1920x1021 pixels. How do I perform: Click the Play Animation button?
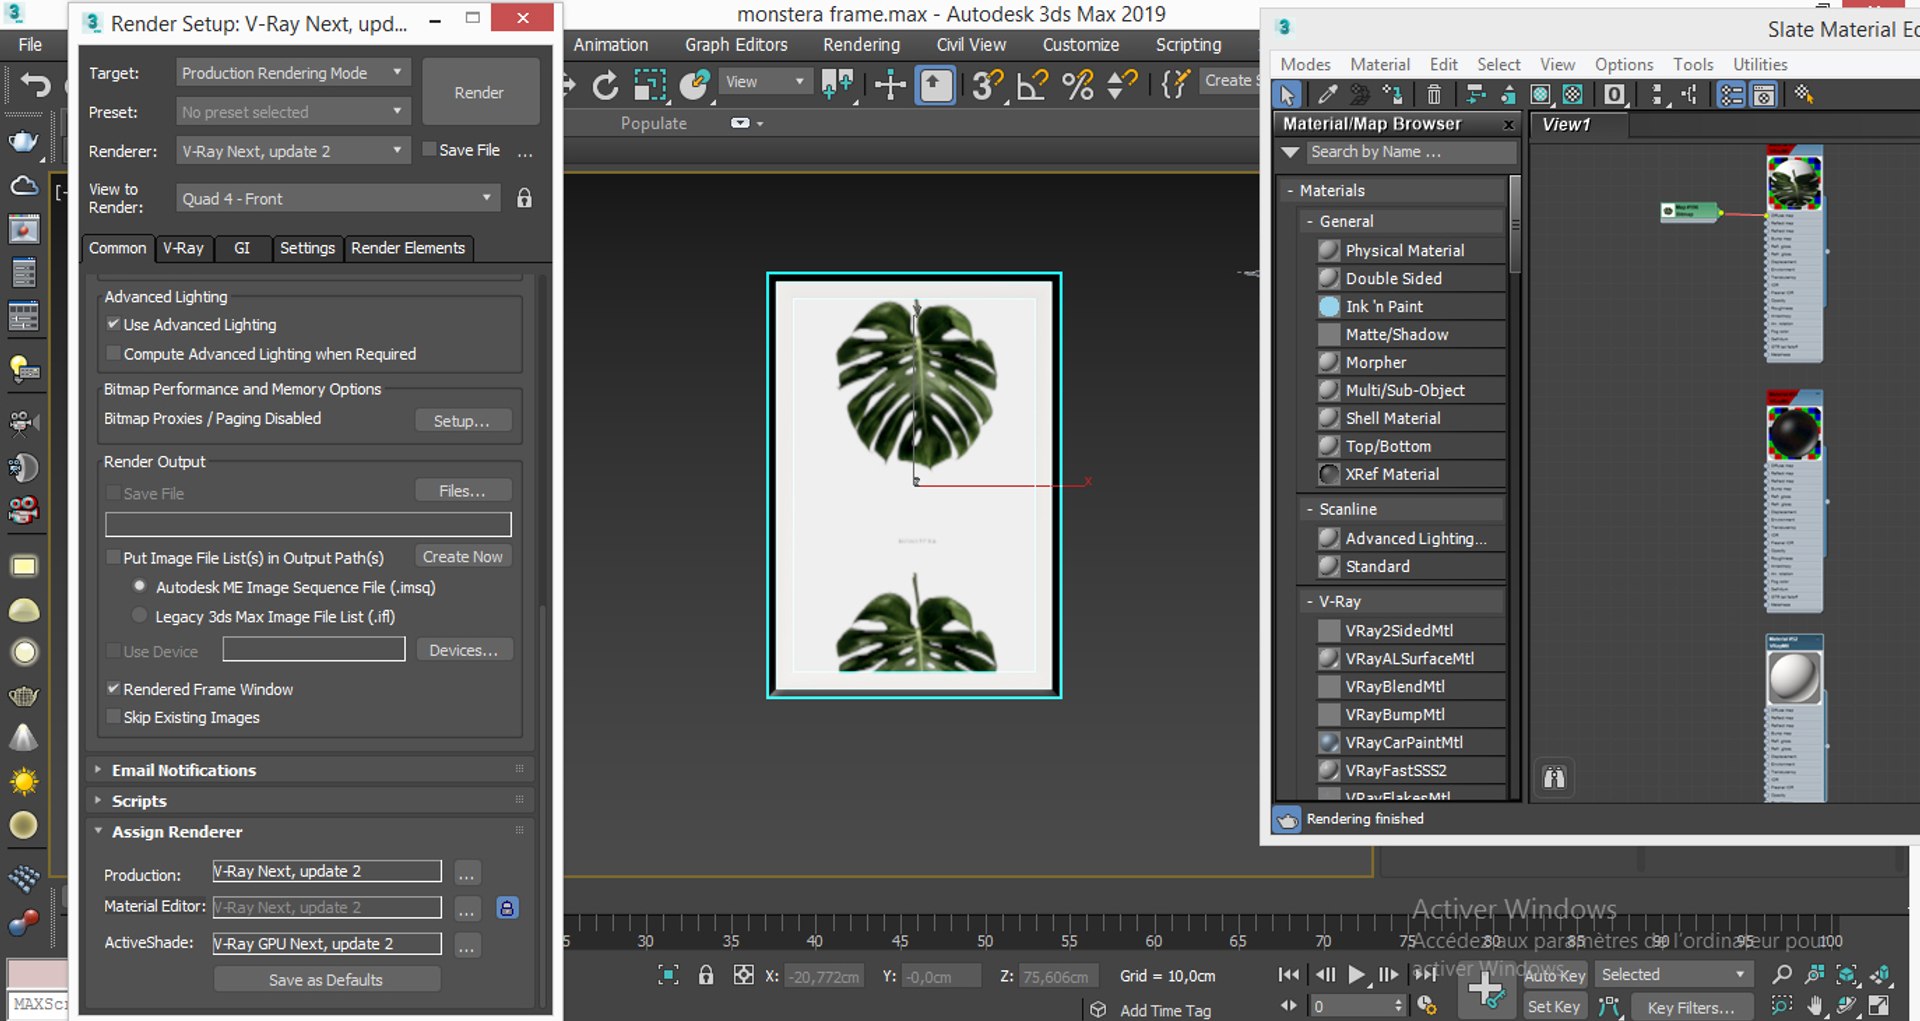(x=1356, y=974)
